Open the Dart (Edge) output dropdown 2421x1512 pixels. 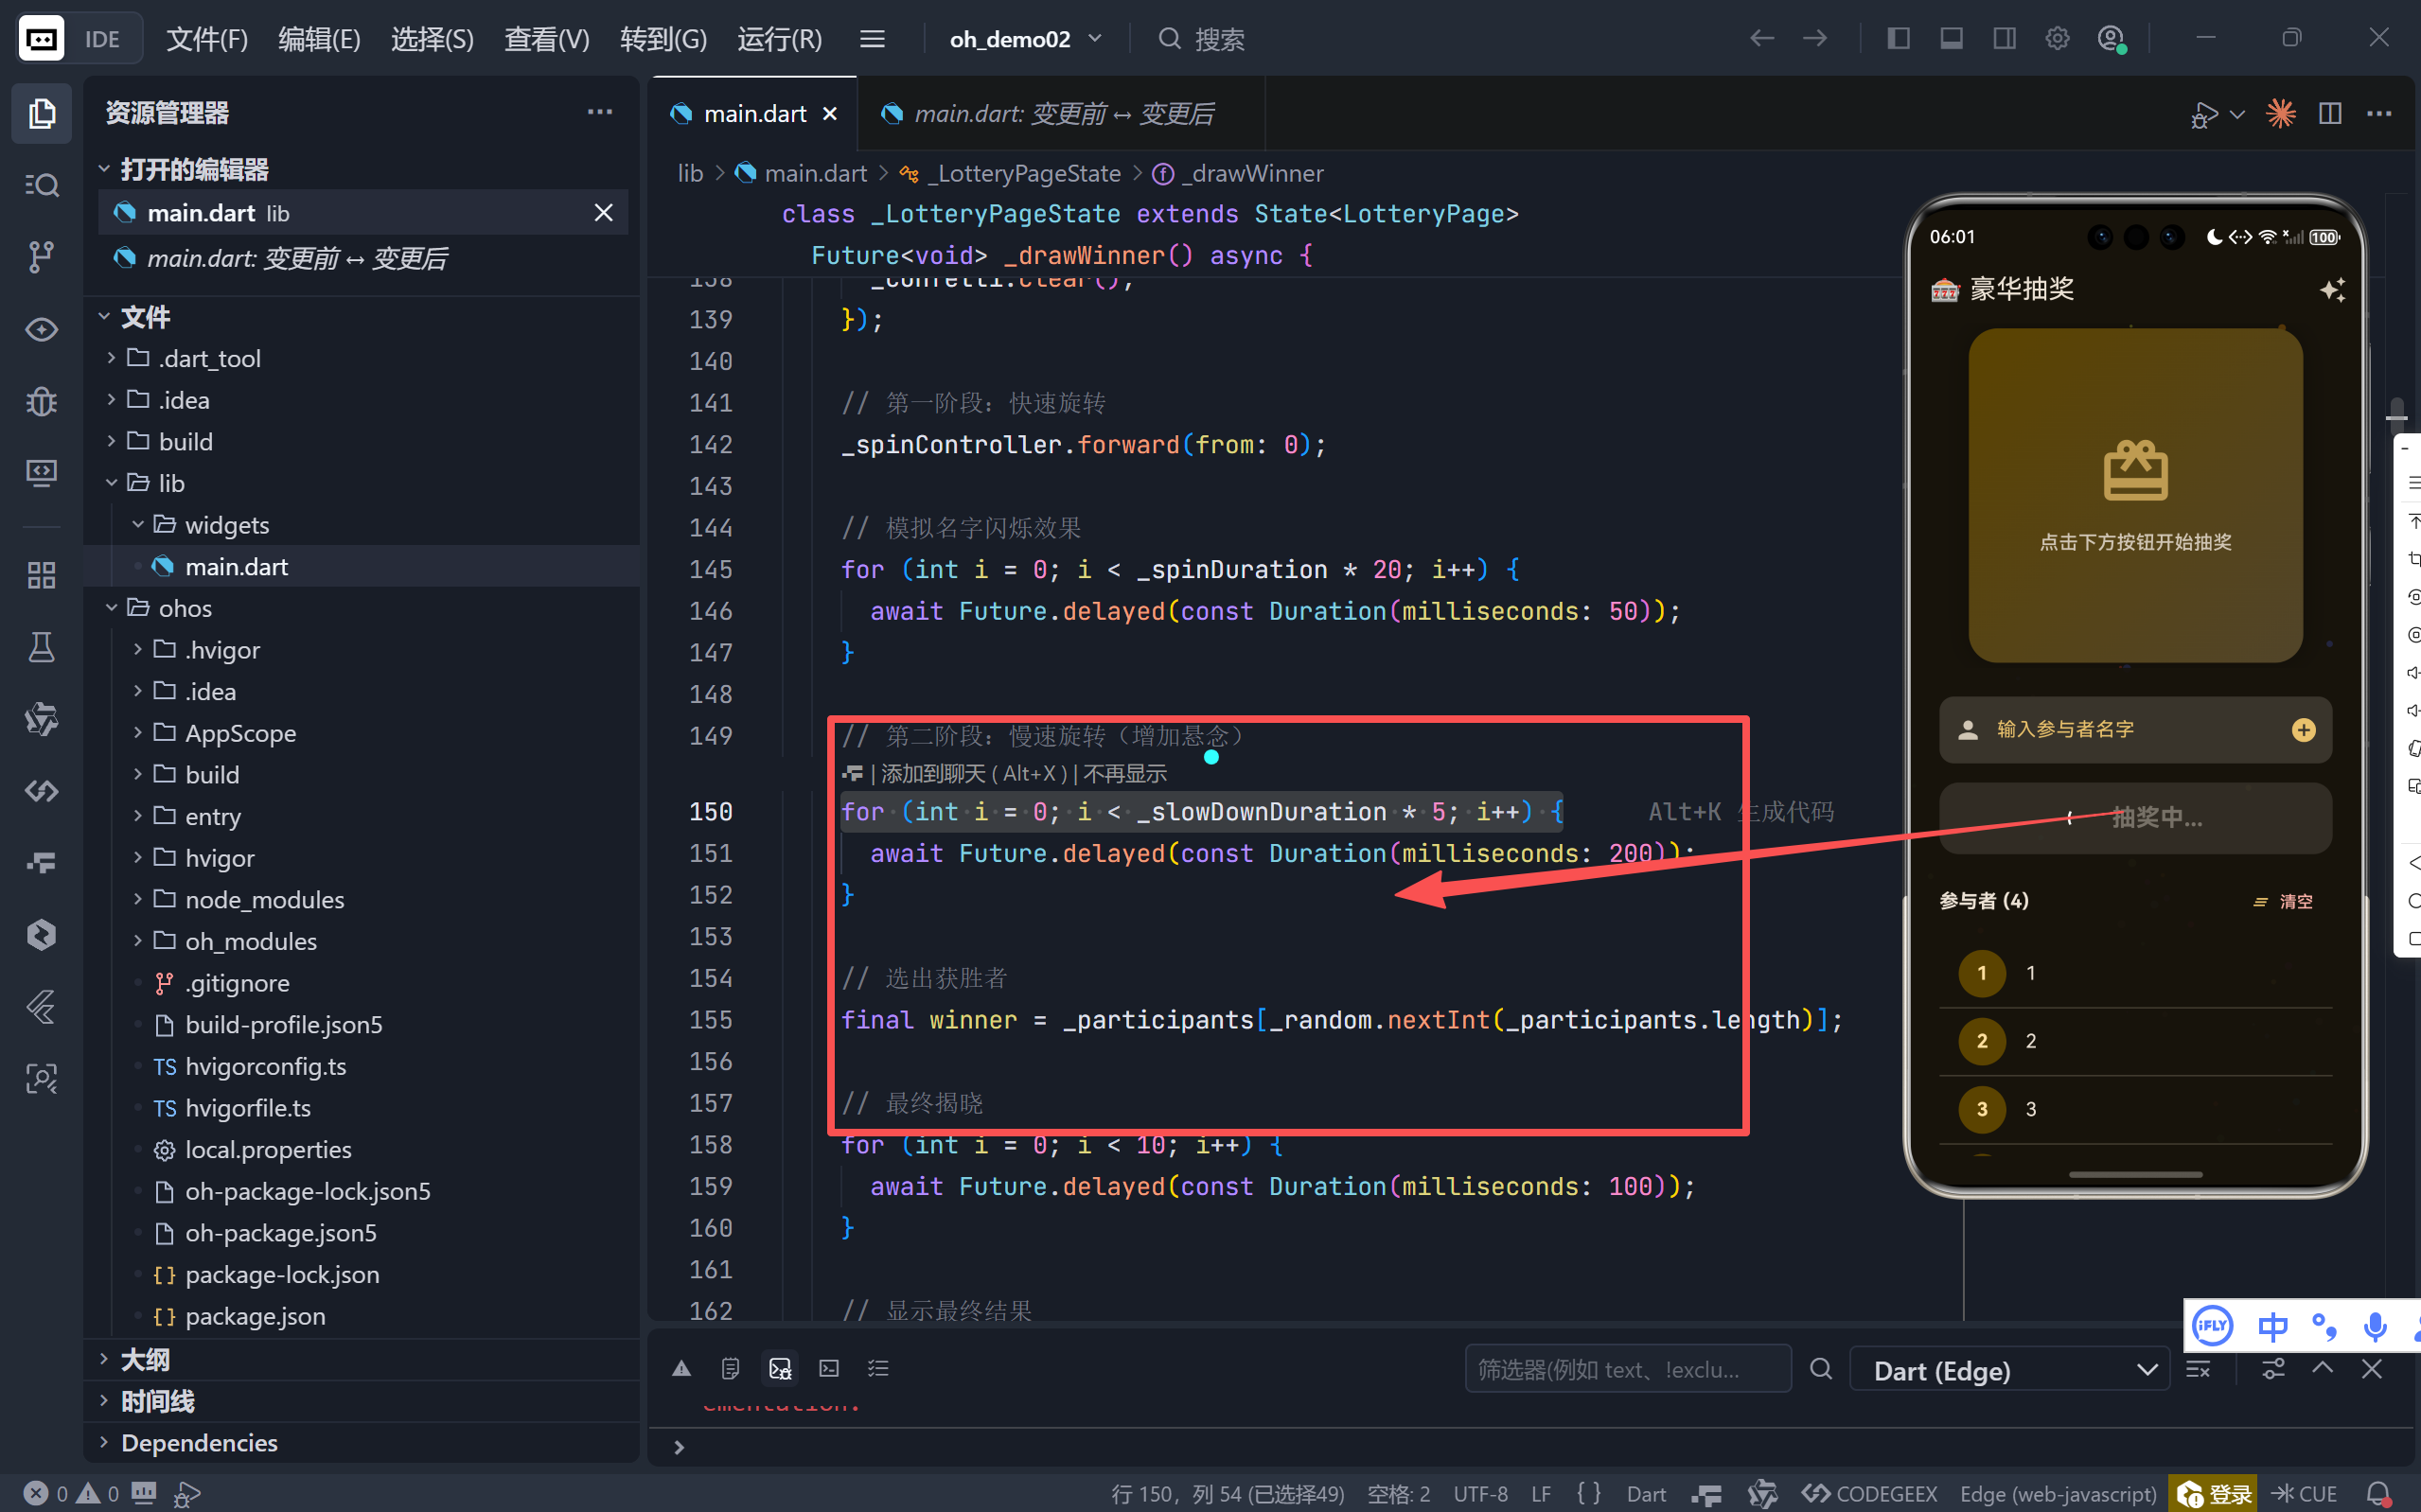2010,1370
